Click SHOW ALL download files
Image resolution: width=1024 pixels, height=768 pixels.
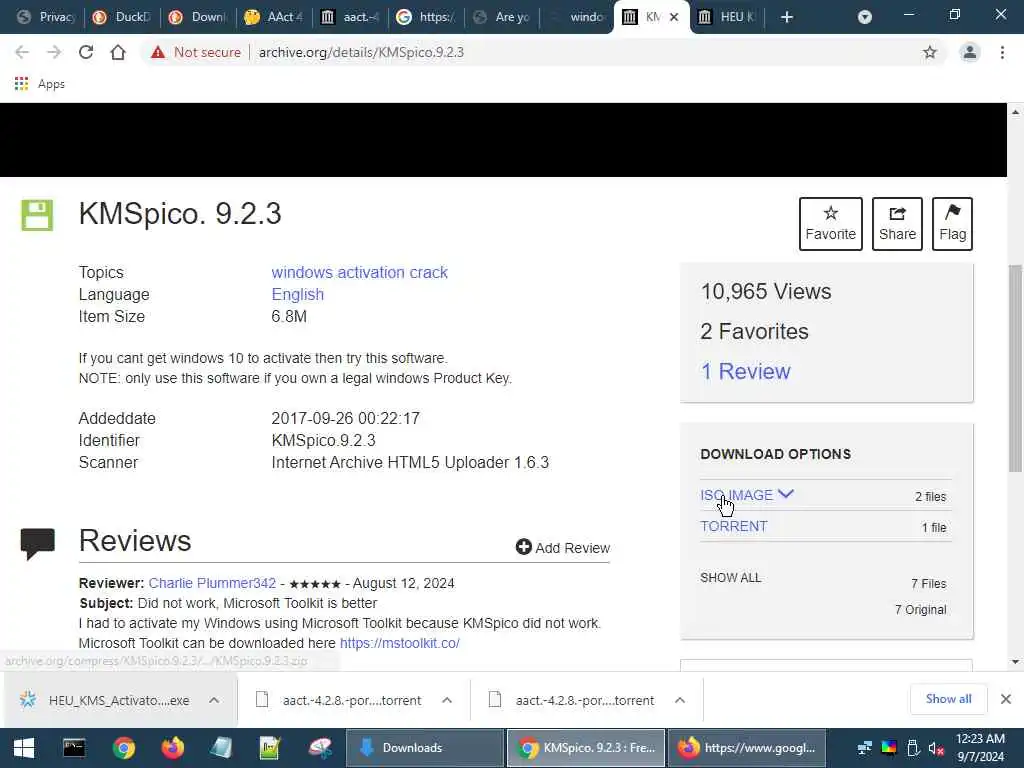730,577
